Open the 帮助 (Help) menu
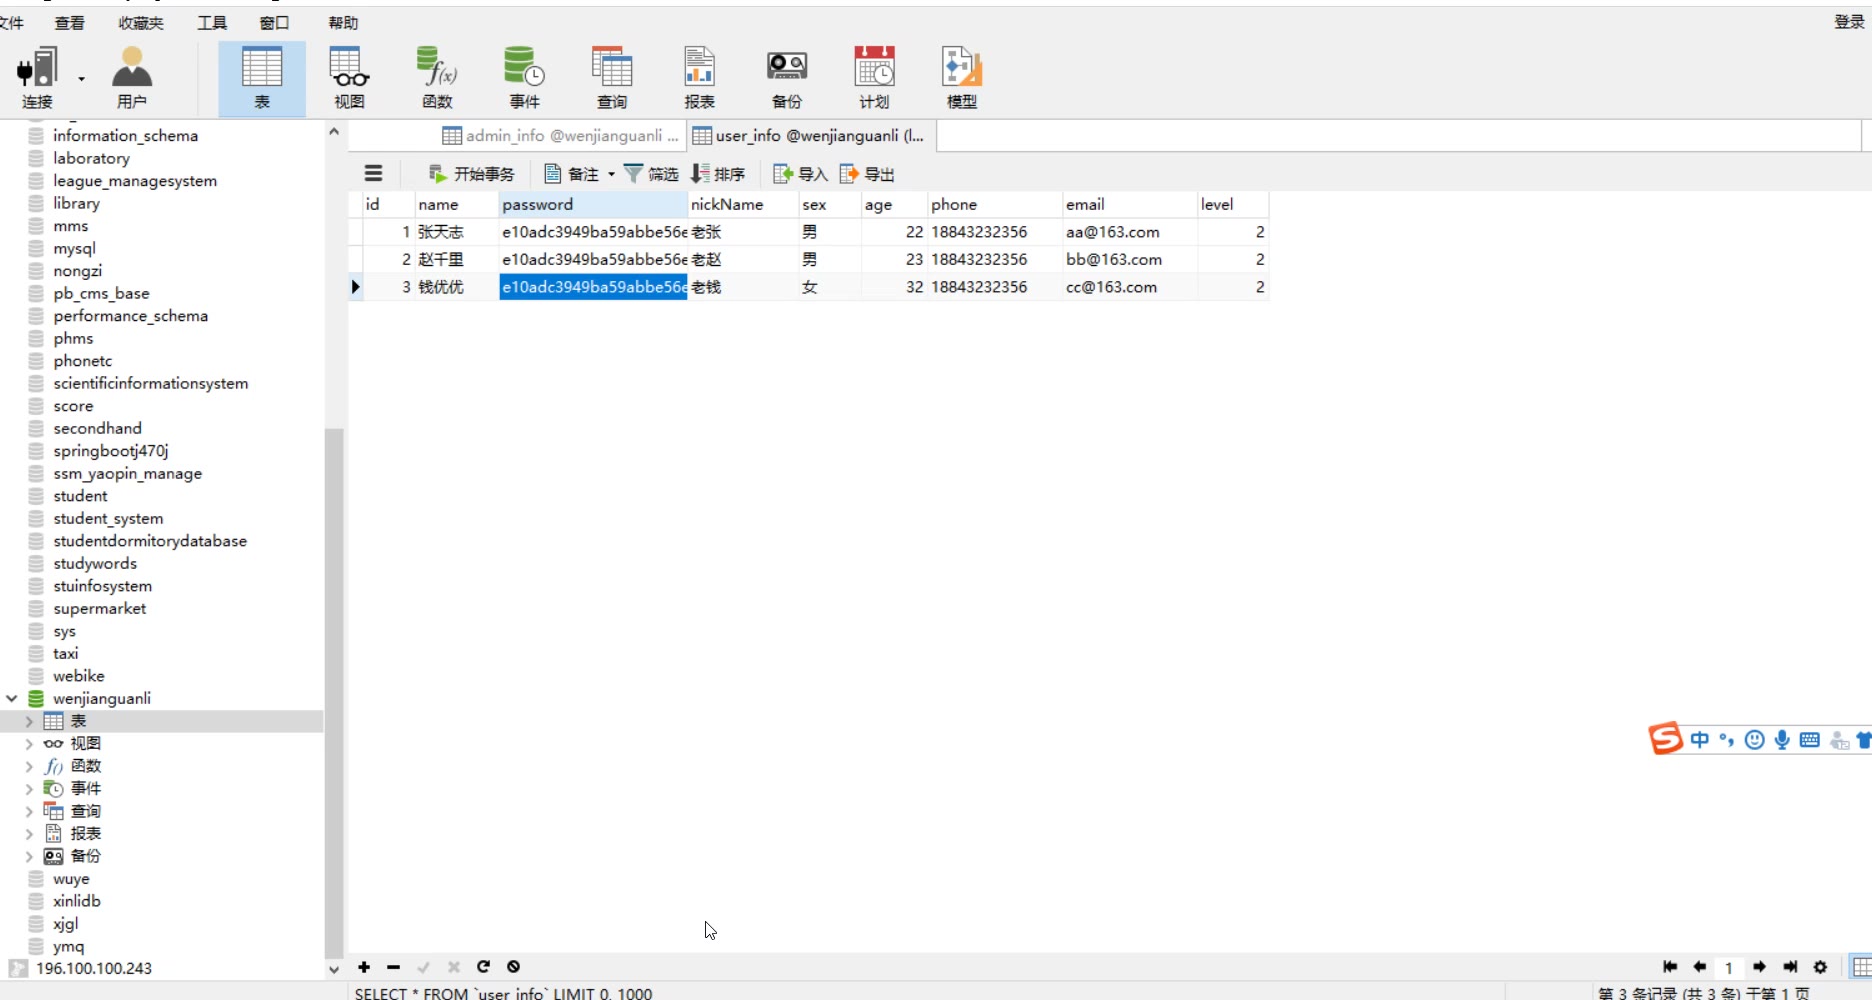Image resolution: width=1872 pixels, height=1000 pixels. [x=343, y=23]
